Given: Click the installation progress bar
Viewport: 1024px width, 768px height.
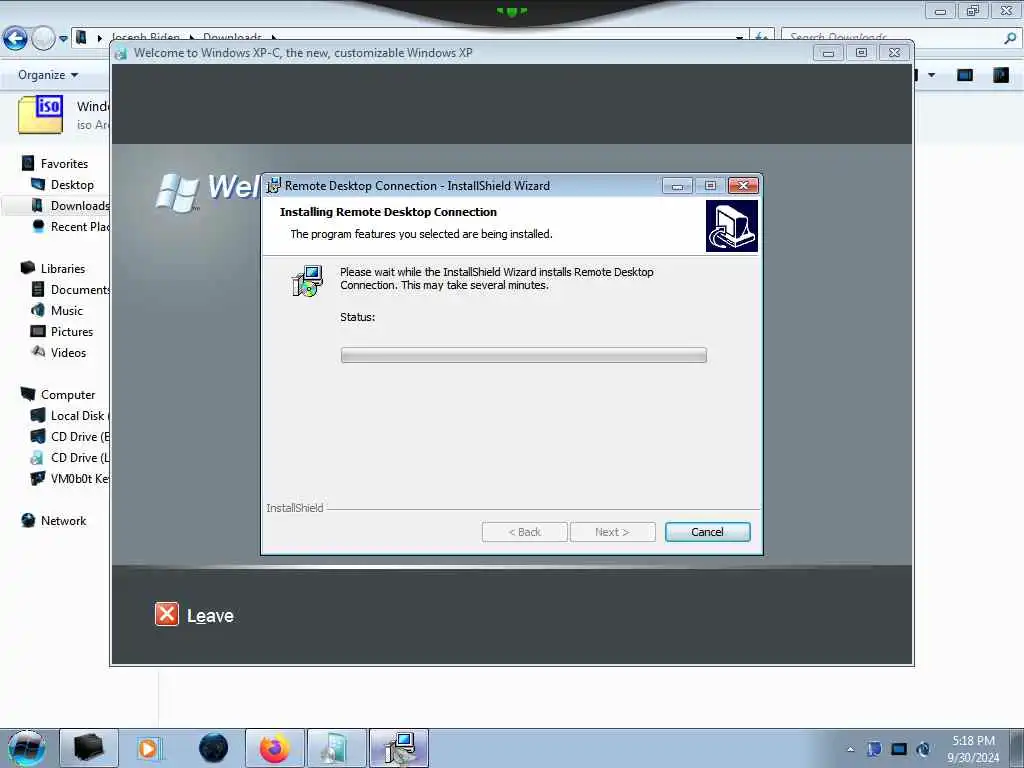Looking at the screenshot, I should (523, 355).
